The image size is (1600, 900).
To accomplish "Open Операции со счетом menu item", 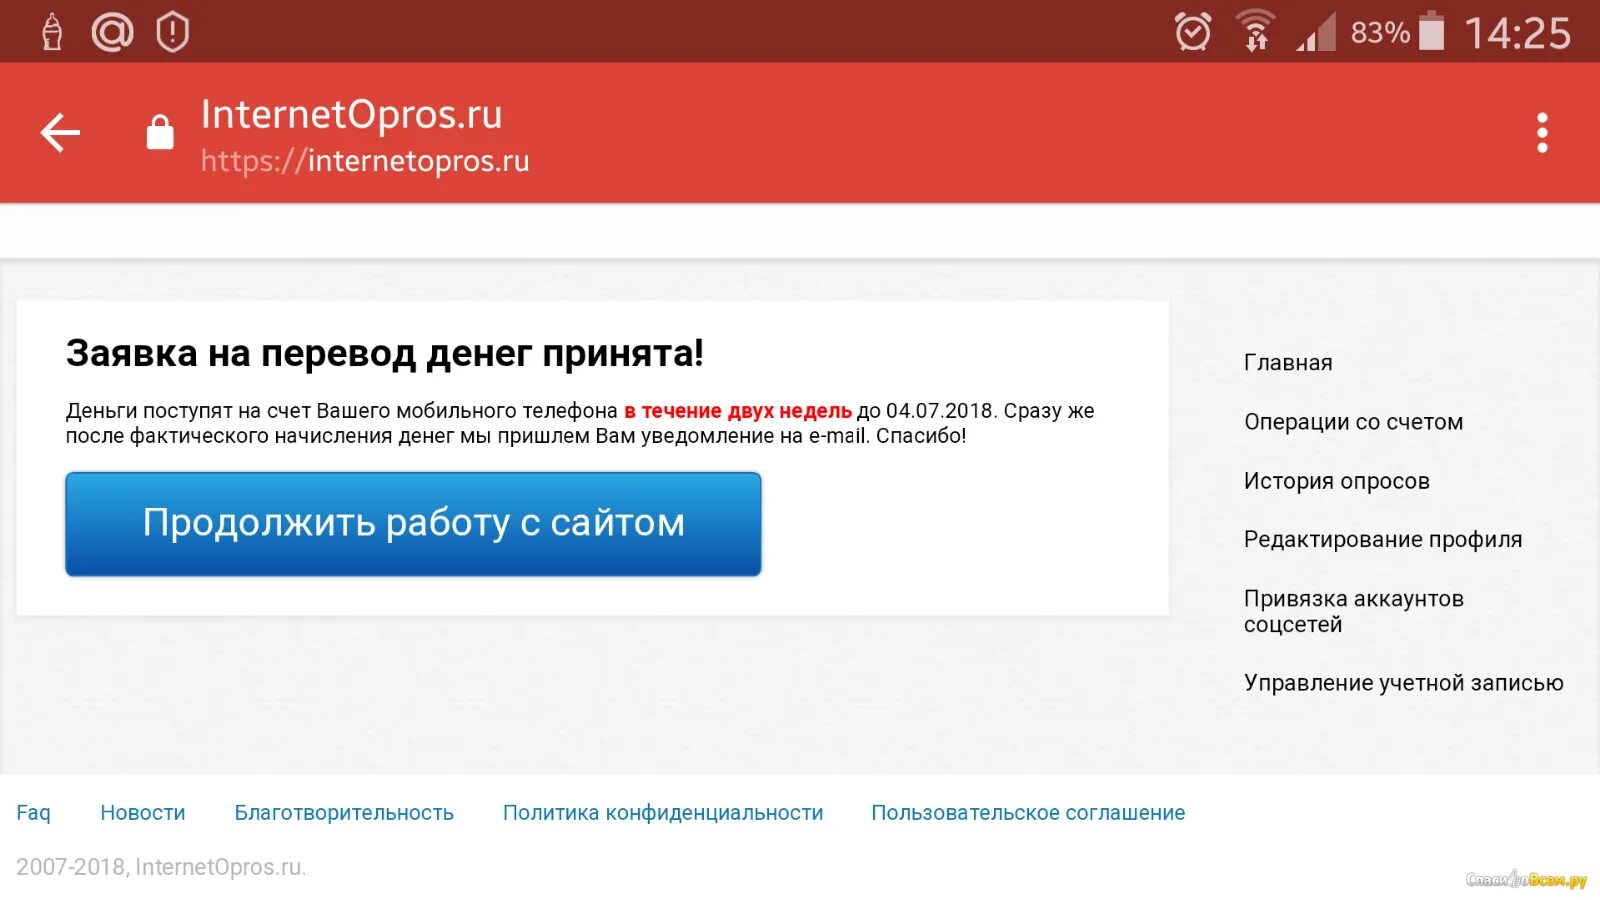I will click(1353, 422).
